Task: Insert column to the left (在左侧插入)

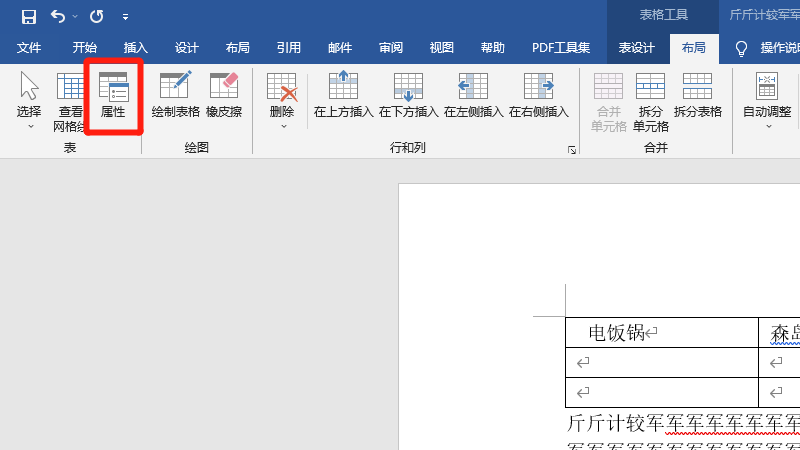Action: pos(473,97)
